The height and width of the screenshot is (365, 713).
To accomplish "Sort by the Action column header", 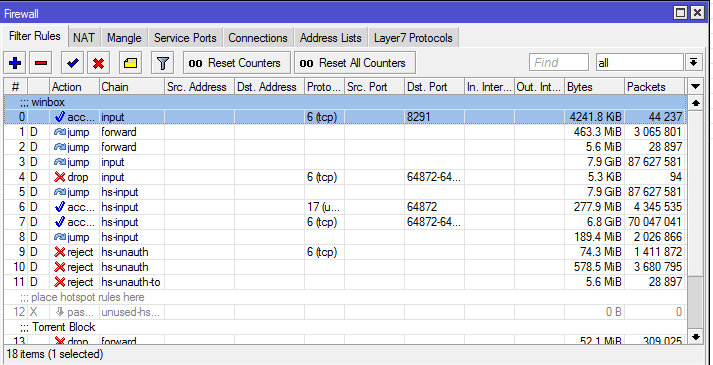I will (74, 87).
